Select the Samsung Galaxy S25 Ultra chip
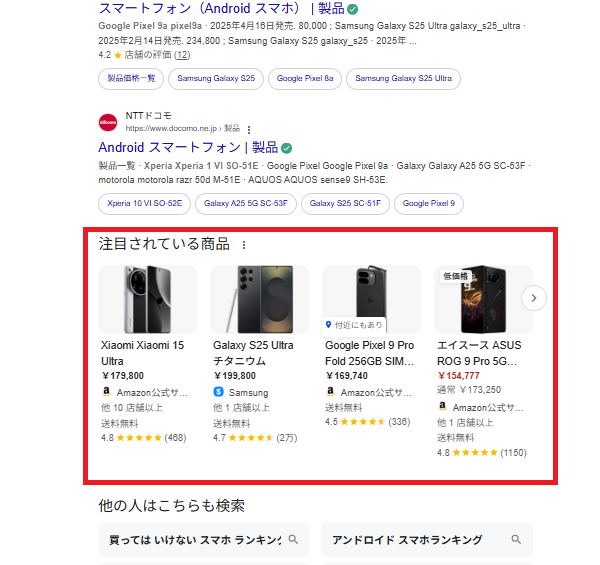Screen dimensions: 600x565 403,79
